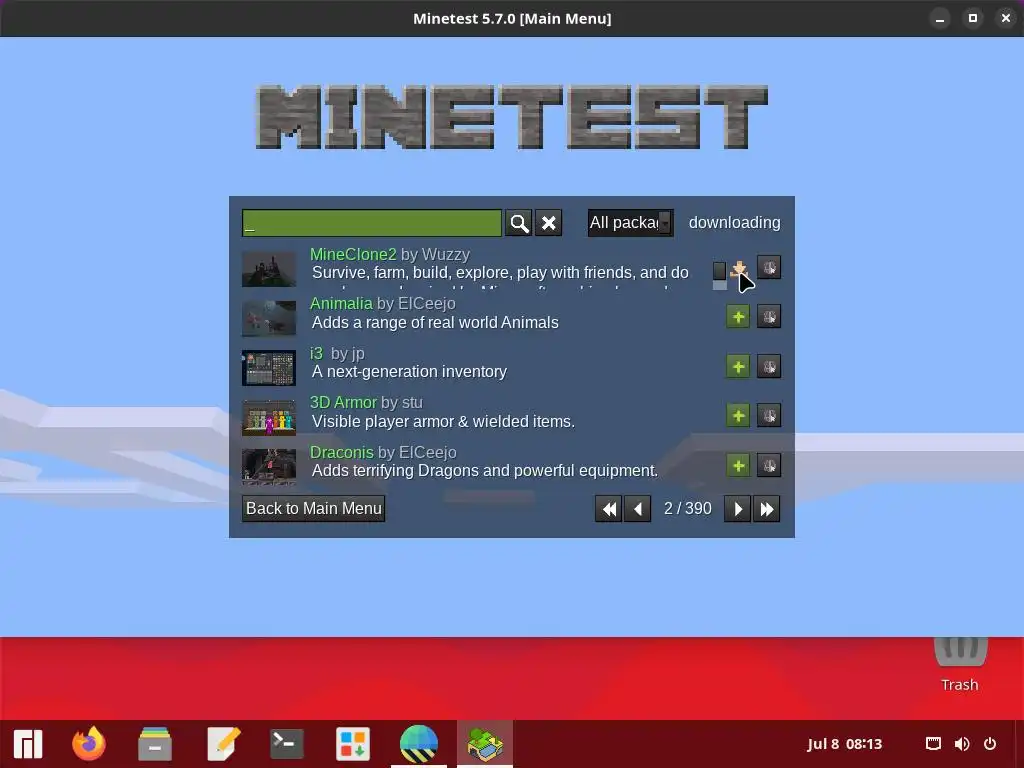
Task: Click the 'i3' package title
Action: (317, 353)
